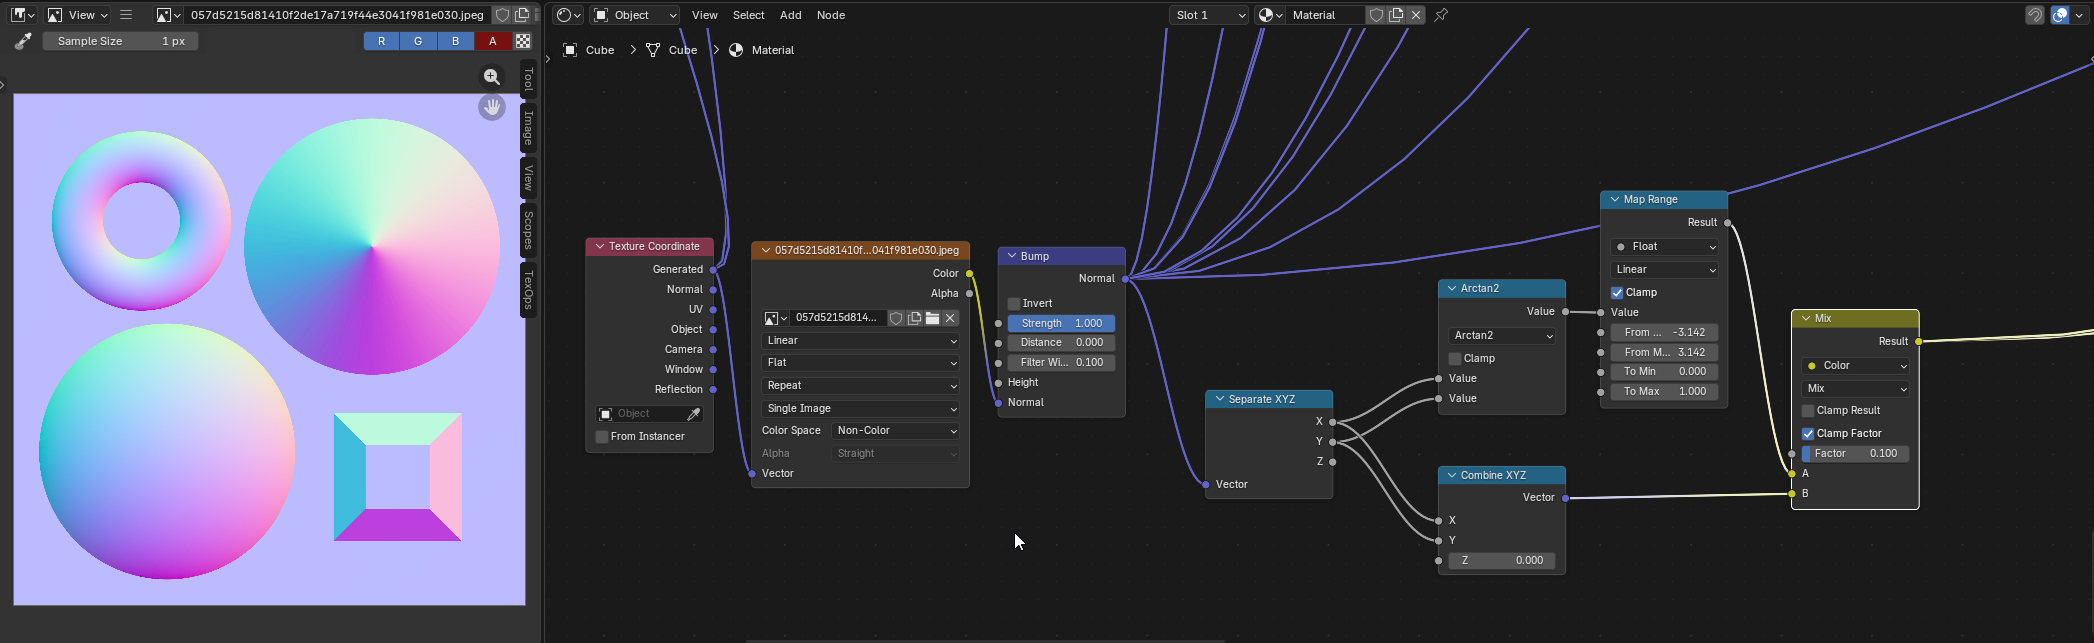
Task: Uncheck Clamp on Map Range node
Action: tap(1617, 293)
